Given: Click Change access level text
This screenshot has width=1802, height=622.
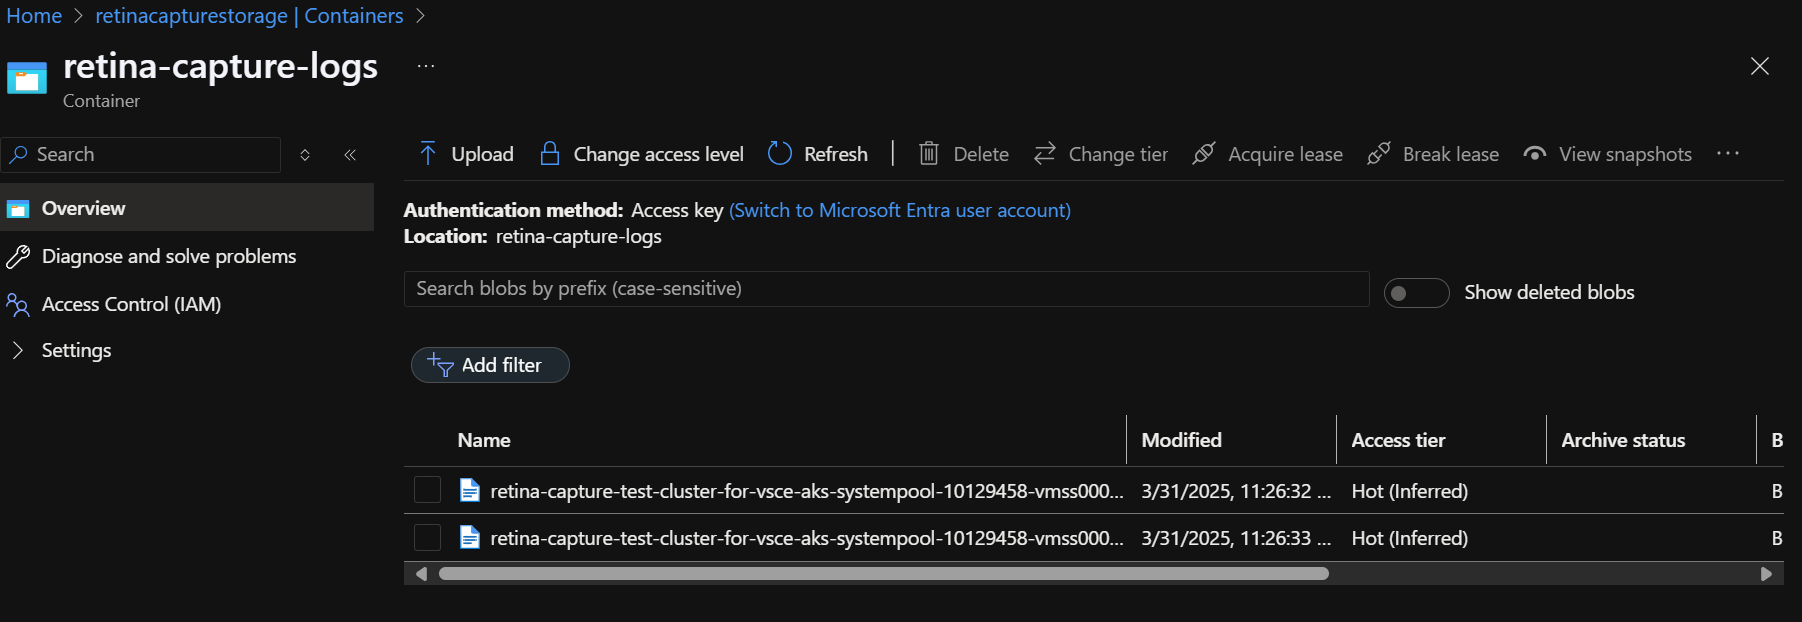Looking at the screenshot, I should coord(659,154).
